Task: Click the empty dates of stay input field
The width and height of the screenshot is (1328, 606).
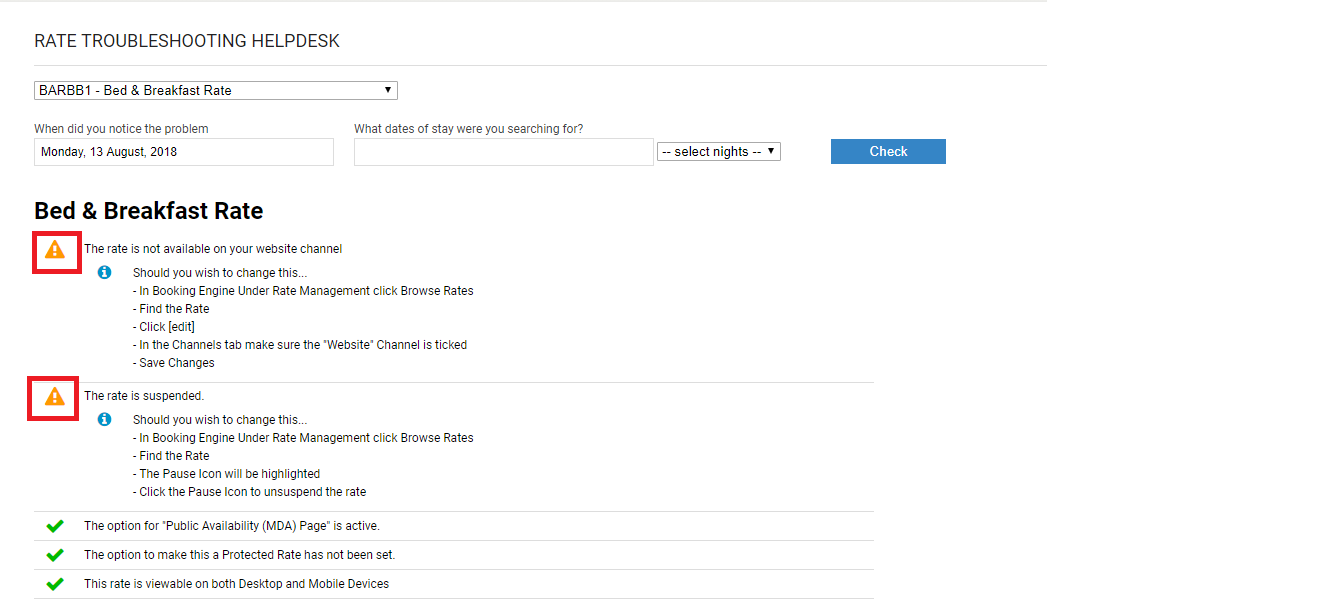Action: 503,152
